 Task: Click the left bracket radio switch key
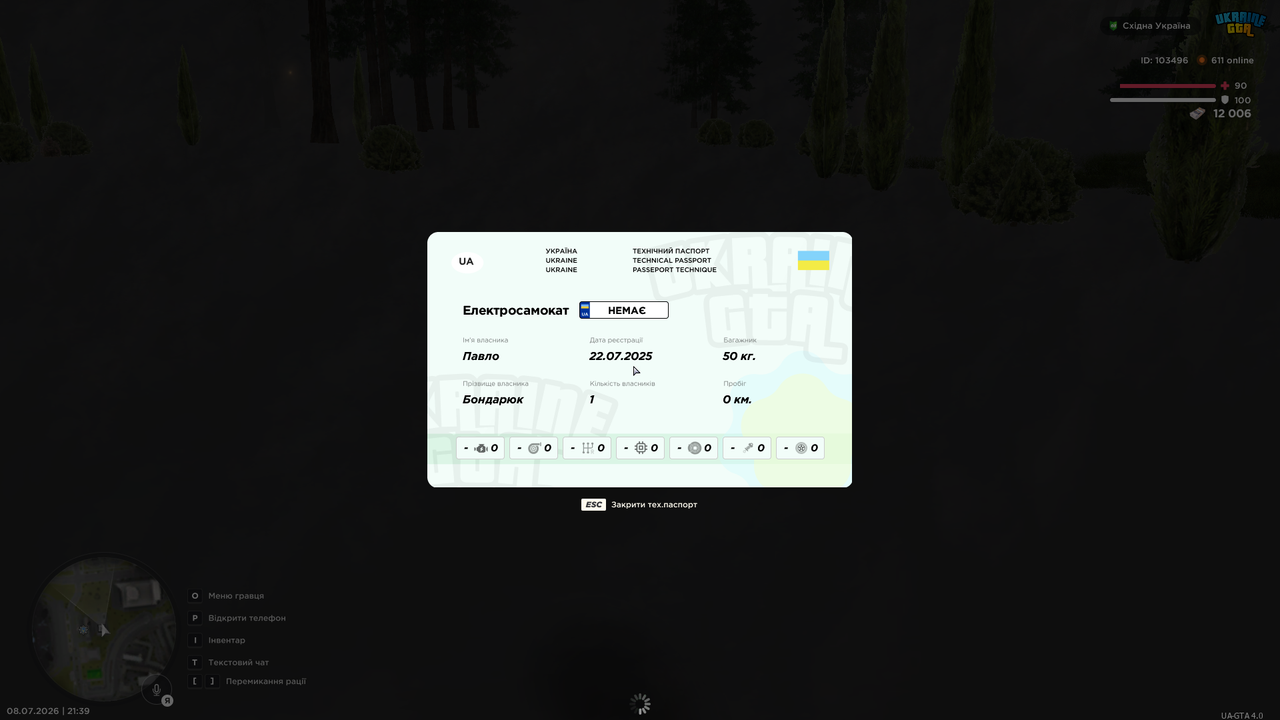click(195, 681)
